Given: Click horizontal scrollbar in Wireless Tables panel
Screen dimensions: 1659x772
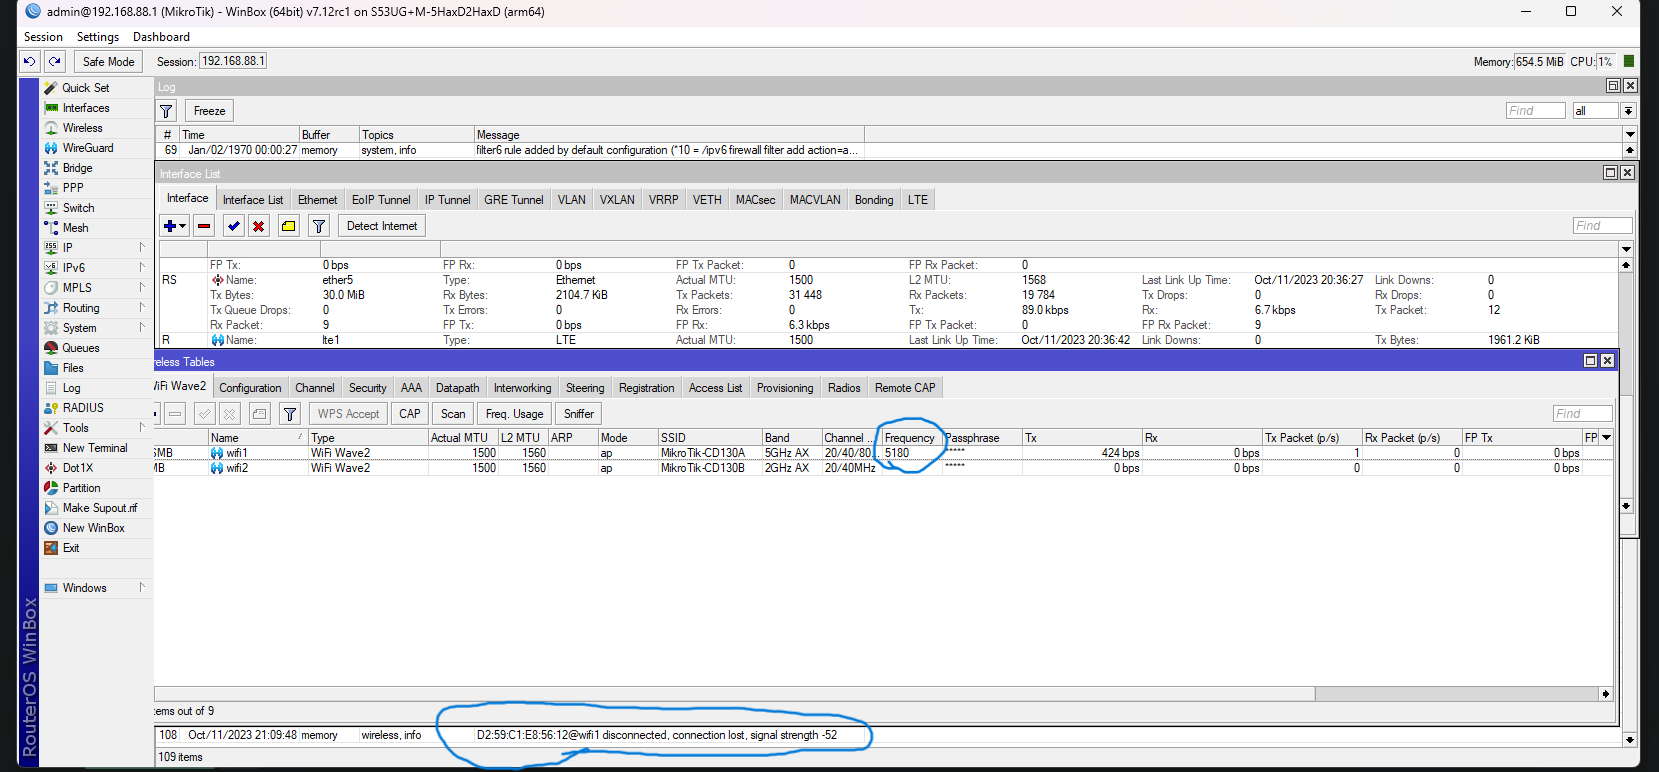Looking at the screenshot, I should (734, 694).
